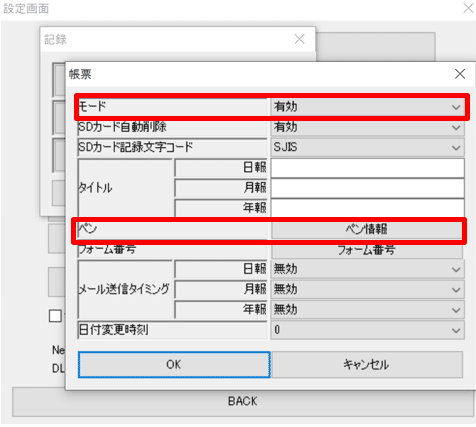Click the キャンセル button

click(367, 365)
